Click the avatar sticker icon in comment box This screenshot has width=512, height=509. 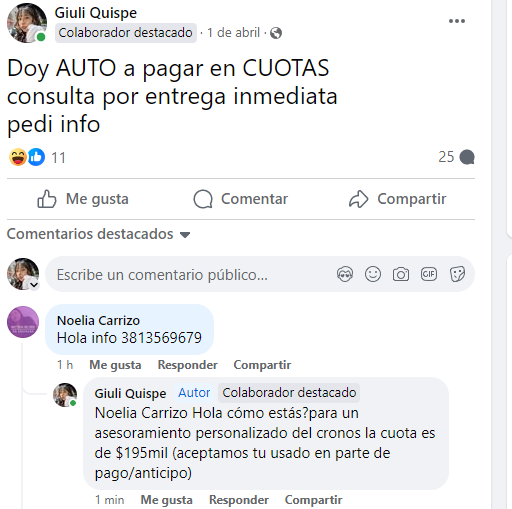(x=345, y=275)
